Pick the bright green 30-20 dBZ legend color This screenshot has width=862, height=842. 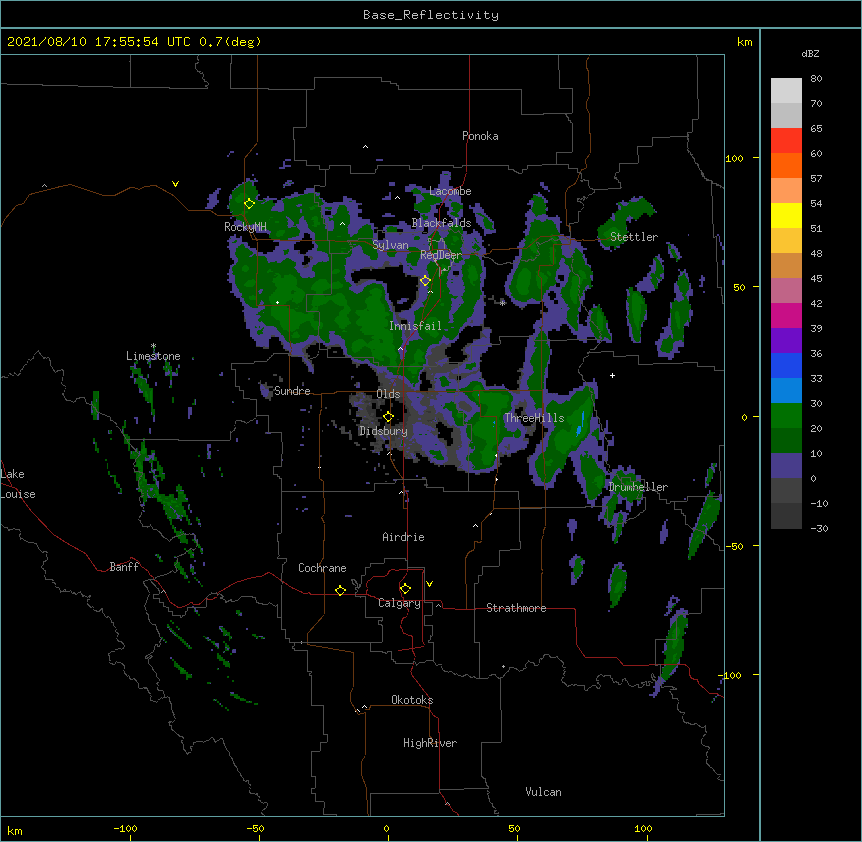tap(786, 416)
